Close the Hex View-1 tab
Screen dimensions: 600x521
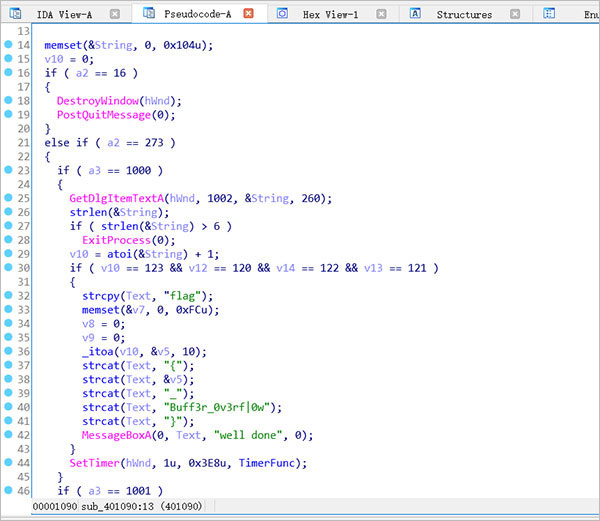coord(381,14)
